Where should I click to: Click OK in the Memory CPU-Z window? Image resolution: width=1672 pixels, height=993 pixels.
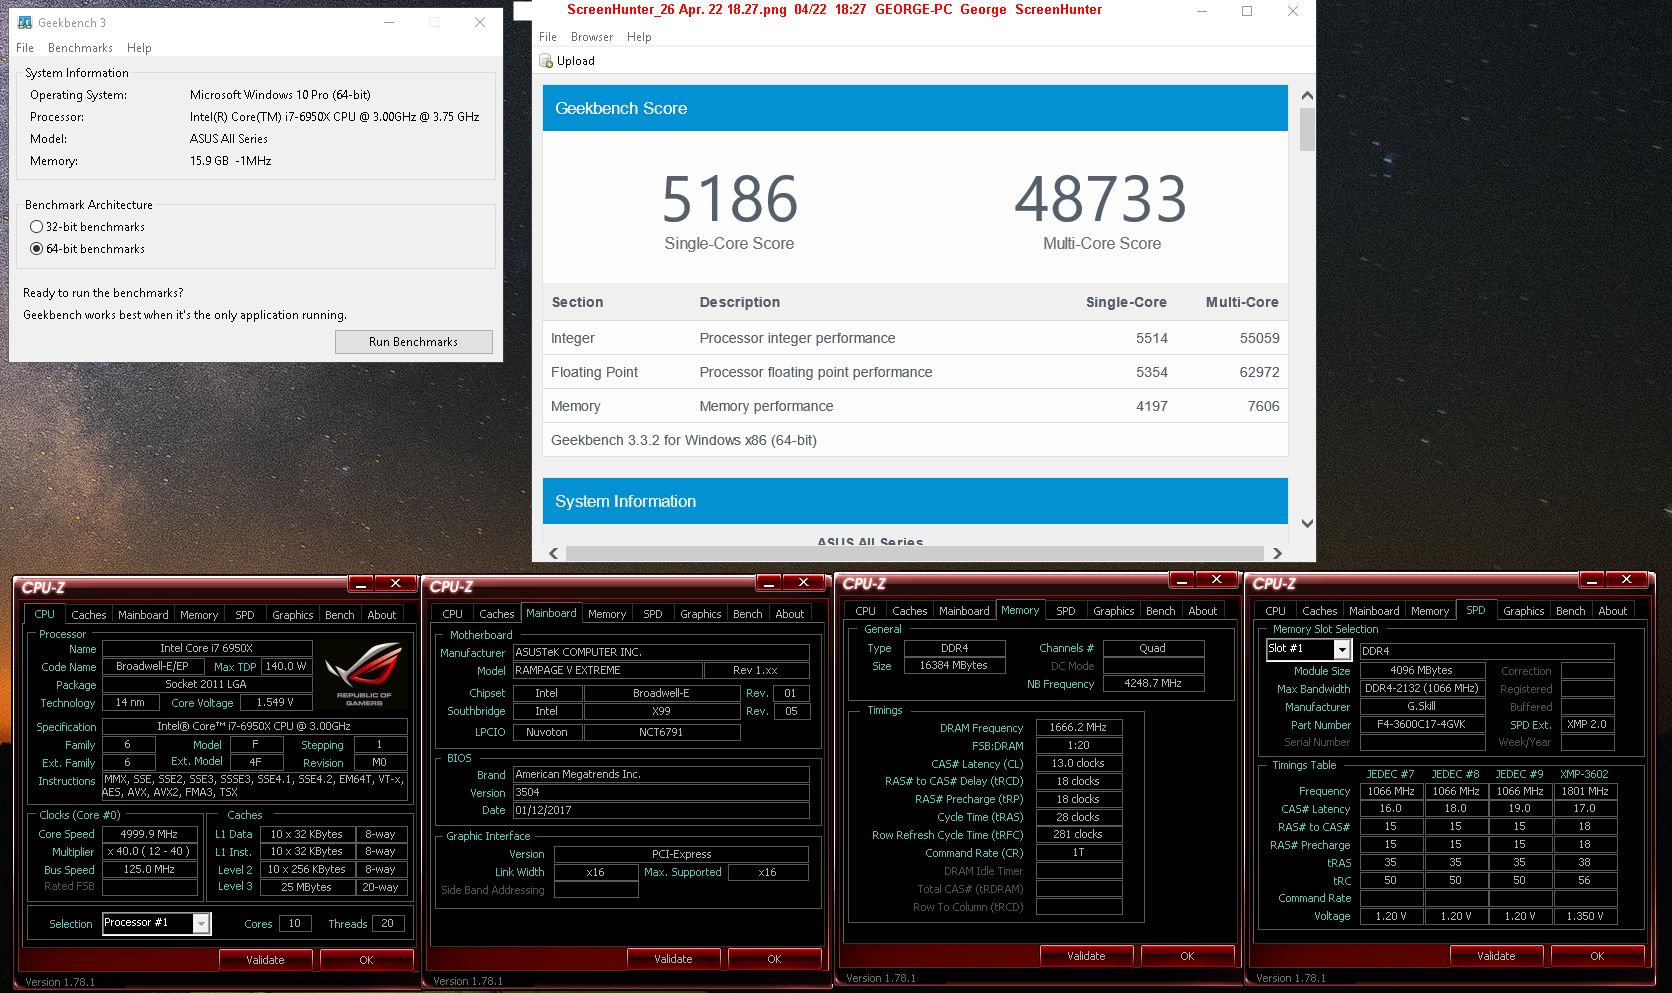tap(1187, 956)
